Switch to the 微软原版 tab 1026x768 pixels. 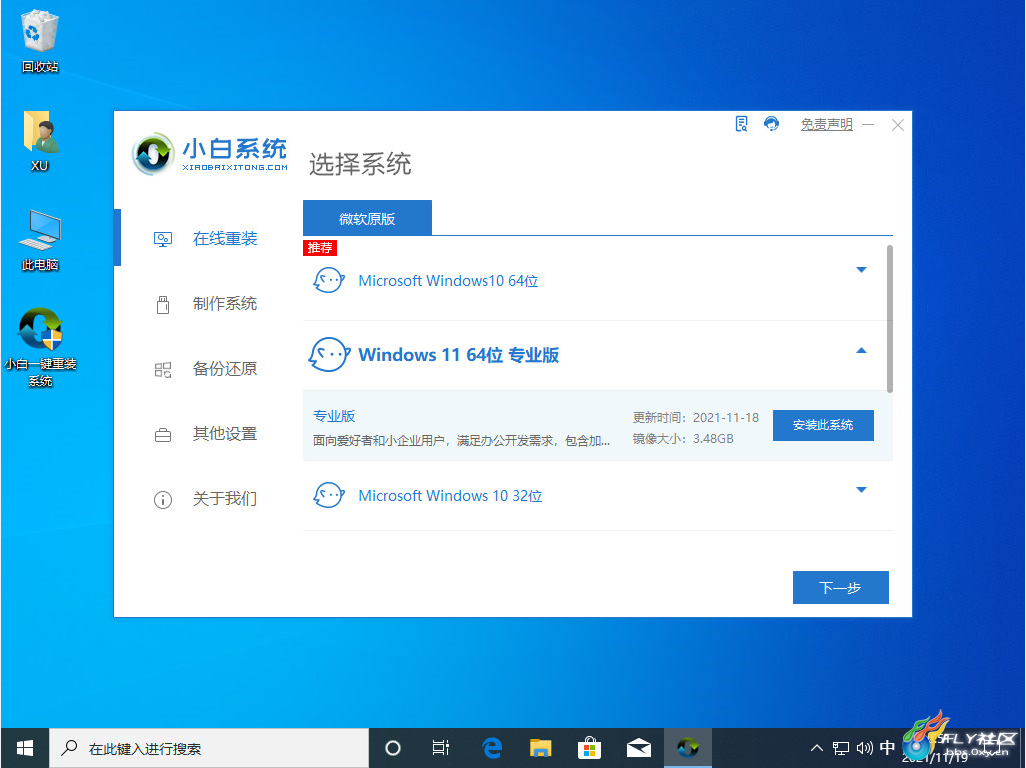point(367,218)
